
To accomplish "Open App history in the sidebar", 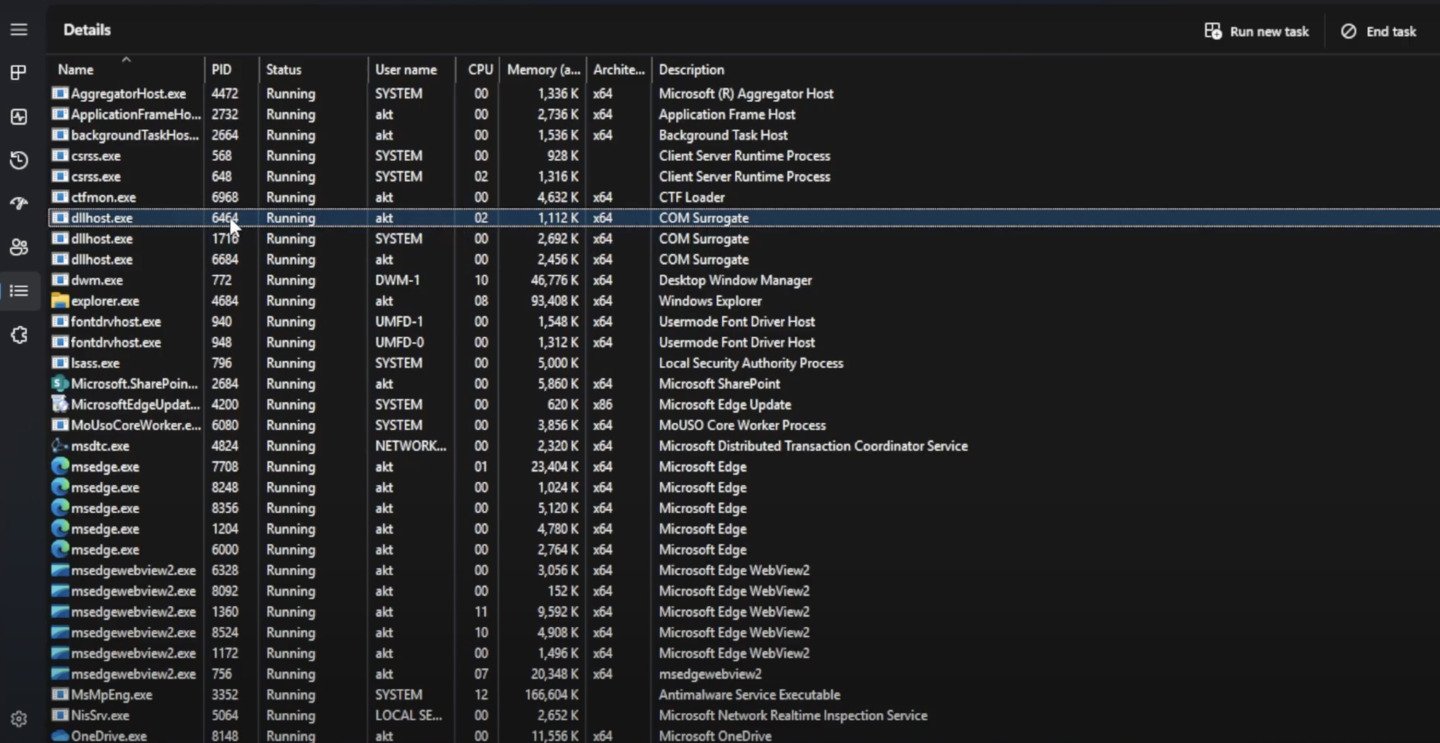I will pos(19,160).
